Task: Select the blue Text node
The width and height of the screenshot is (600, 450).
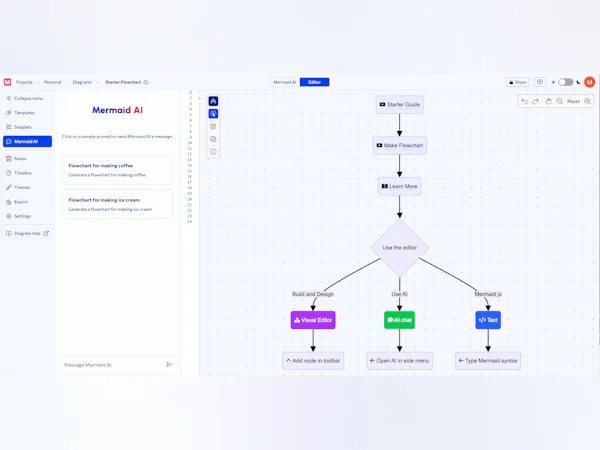Action: pos(488,320)
